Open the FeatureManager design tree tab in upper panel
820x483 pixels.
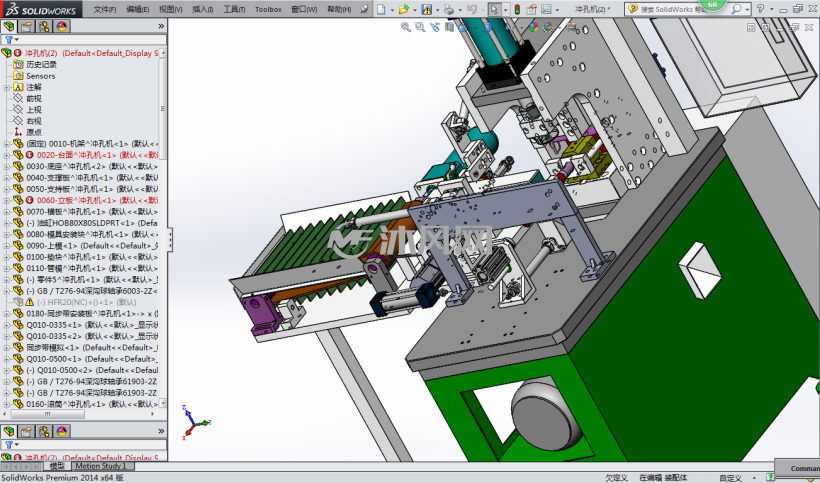coord(9,26)
